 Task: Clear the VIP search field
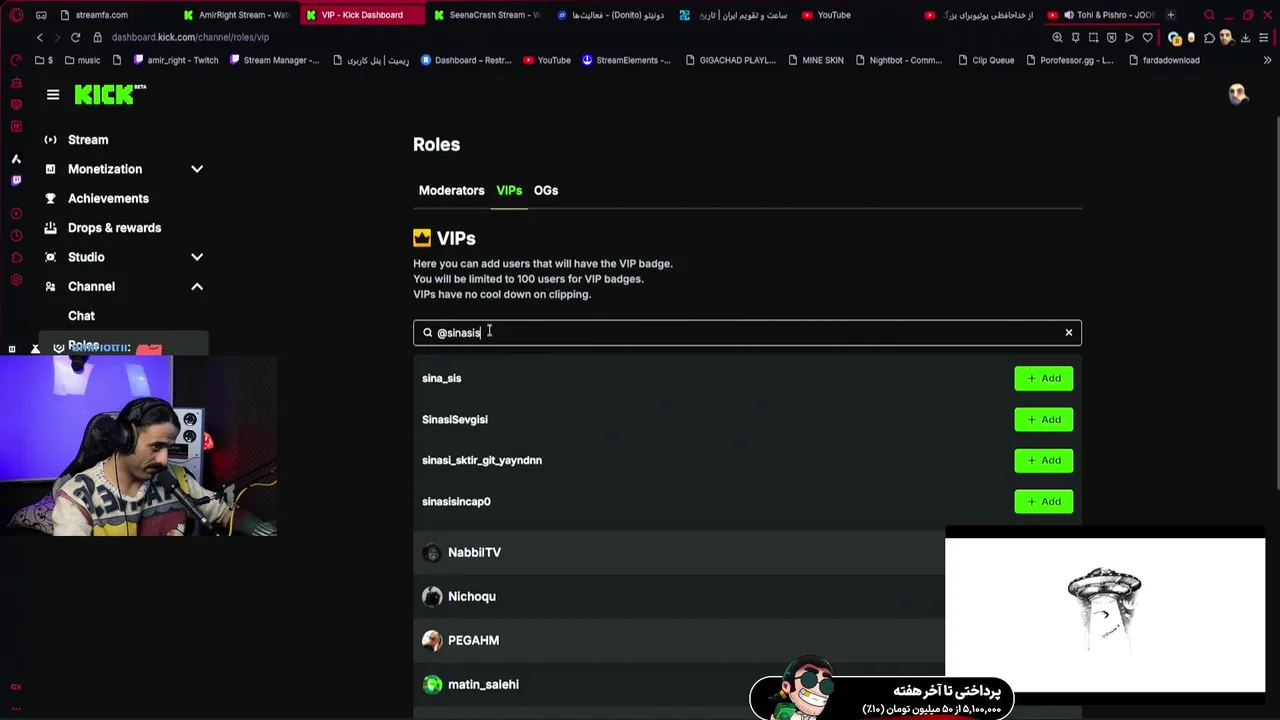pyautogui.click(x=1069, y=332)
